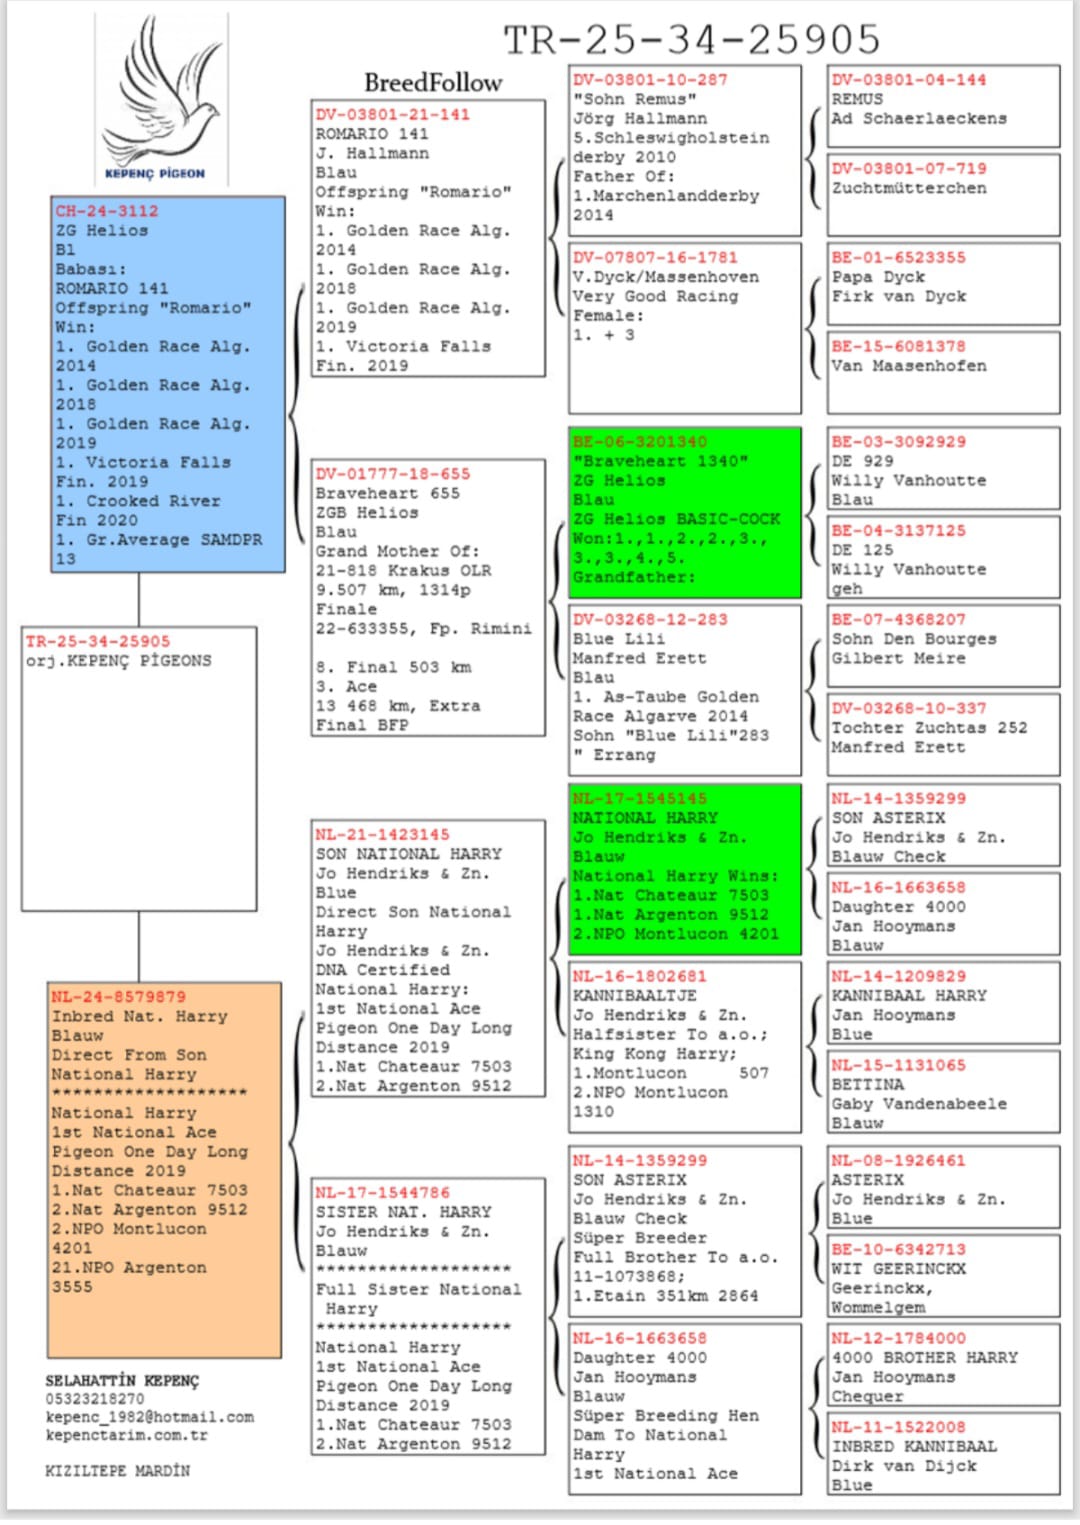The image size is (1080, 1525).
Task: Open the kepenctarim.com.tr website link
Action: pos(126,1435)
